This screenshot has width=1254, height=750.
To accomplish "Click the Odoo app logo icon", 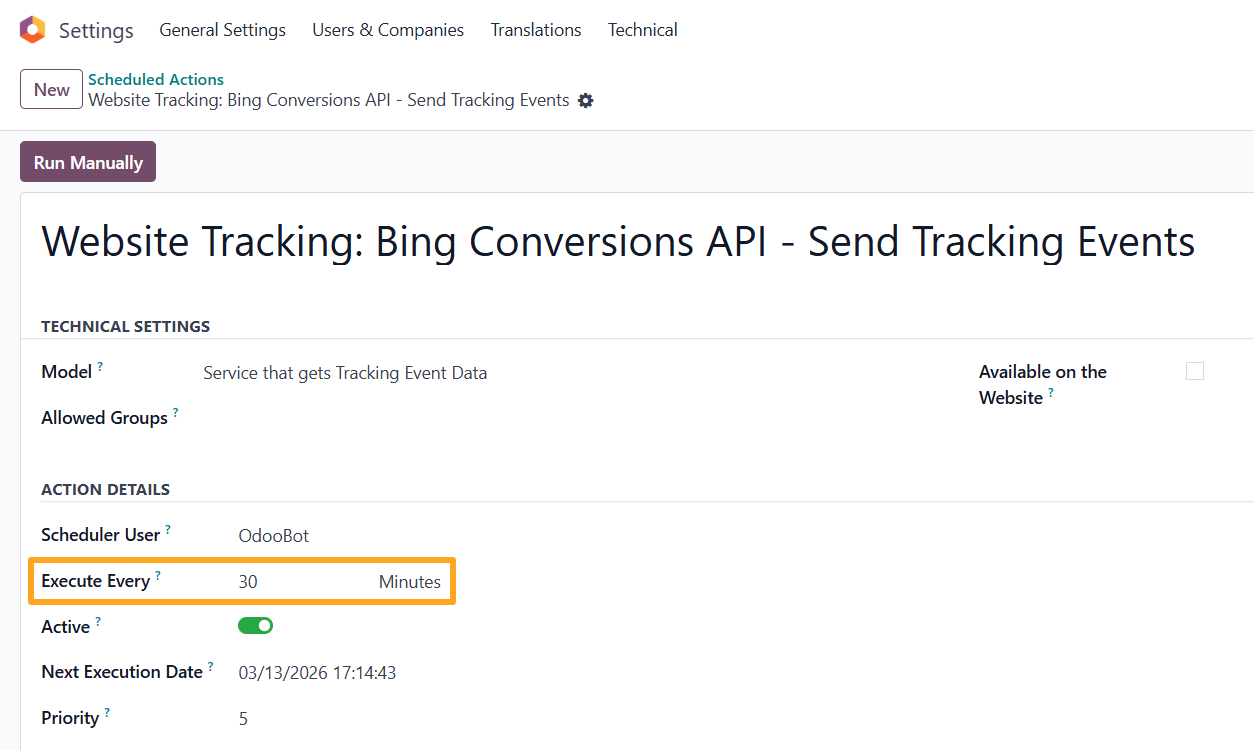I will click(33, 30).
